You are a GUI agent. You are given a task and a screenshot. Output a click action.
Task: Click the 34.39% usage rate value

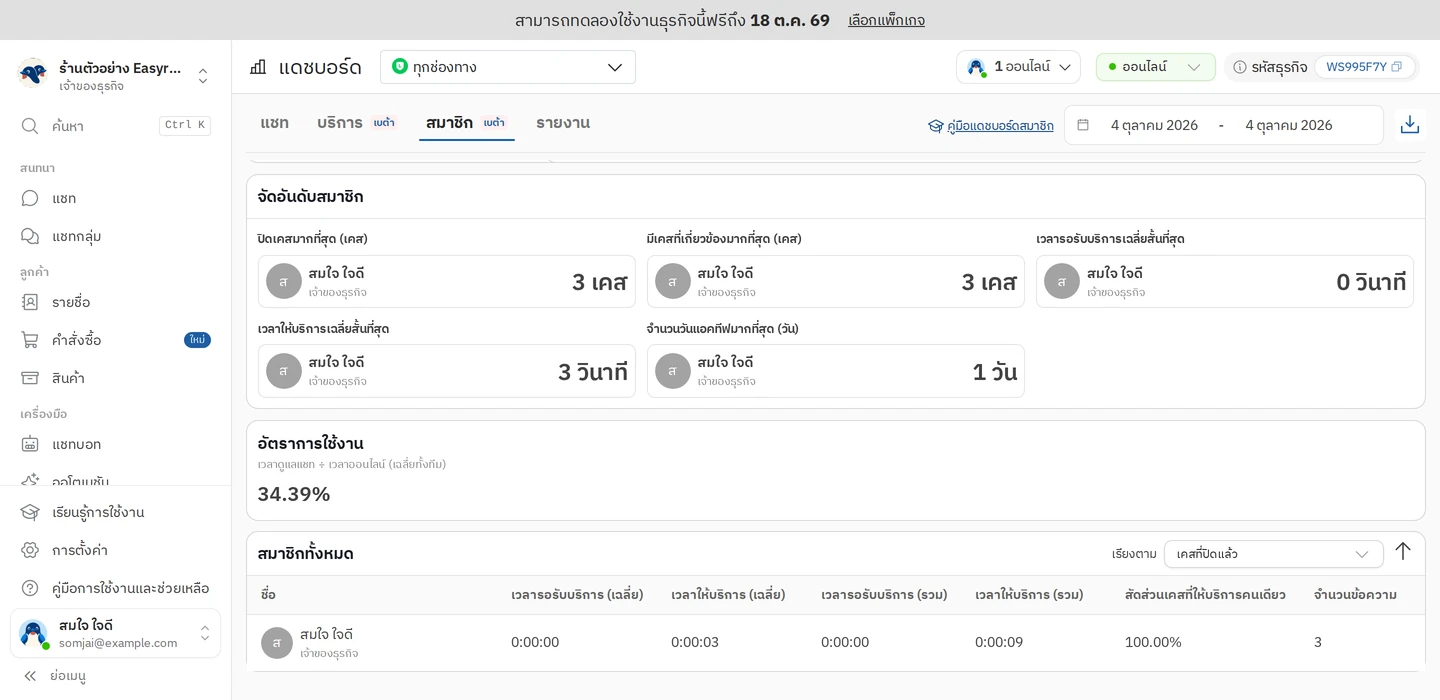(x=294, y=494)
